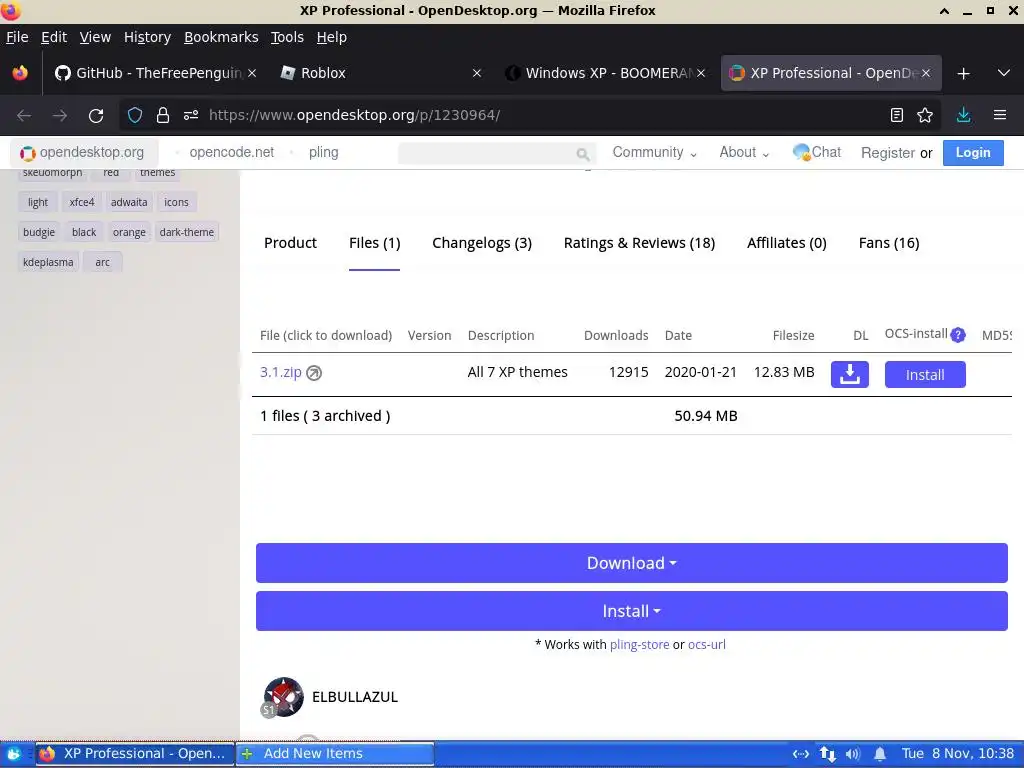Bookmark this page with the star icon
Image resolution: width=1024 pixels, height=768 pixels.
pyautogui.click(x=925, y=116)
